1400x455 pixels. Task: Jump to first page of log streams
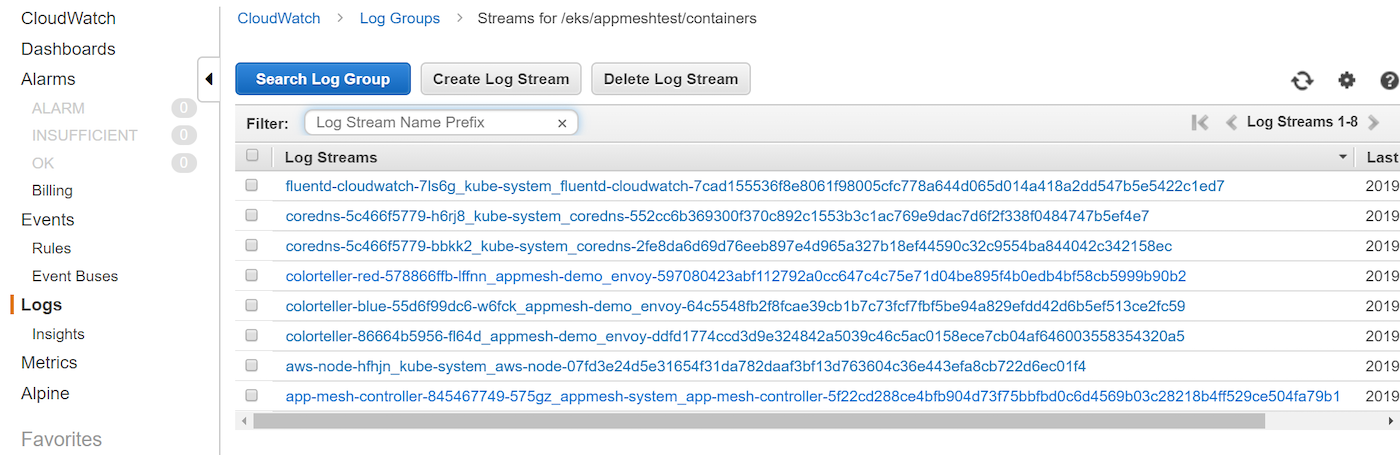pyautogui.click(x=1200, y=122)
